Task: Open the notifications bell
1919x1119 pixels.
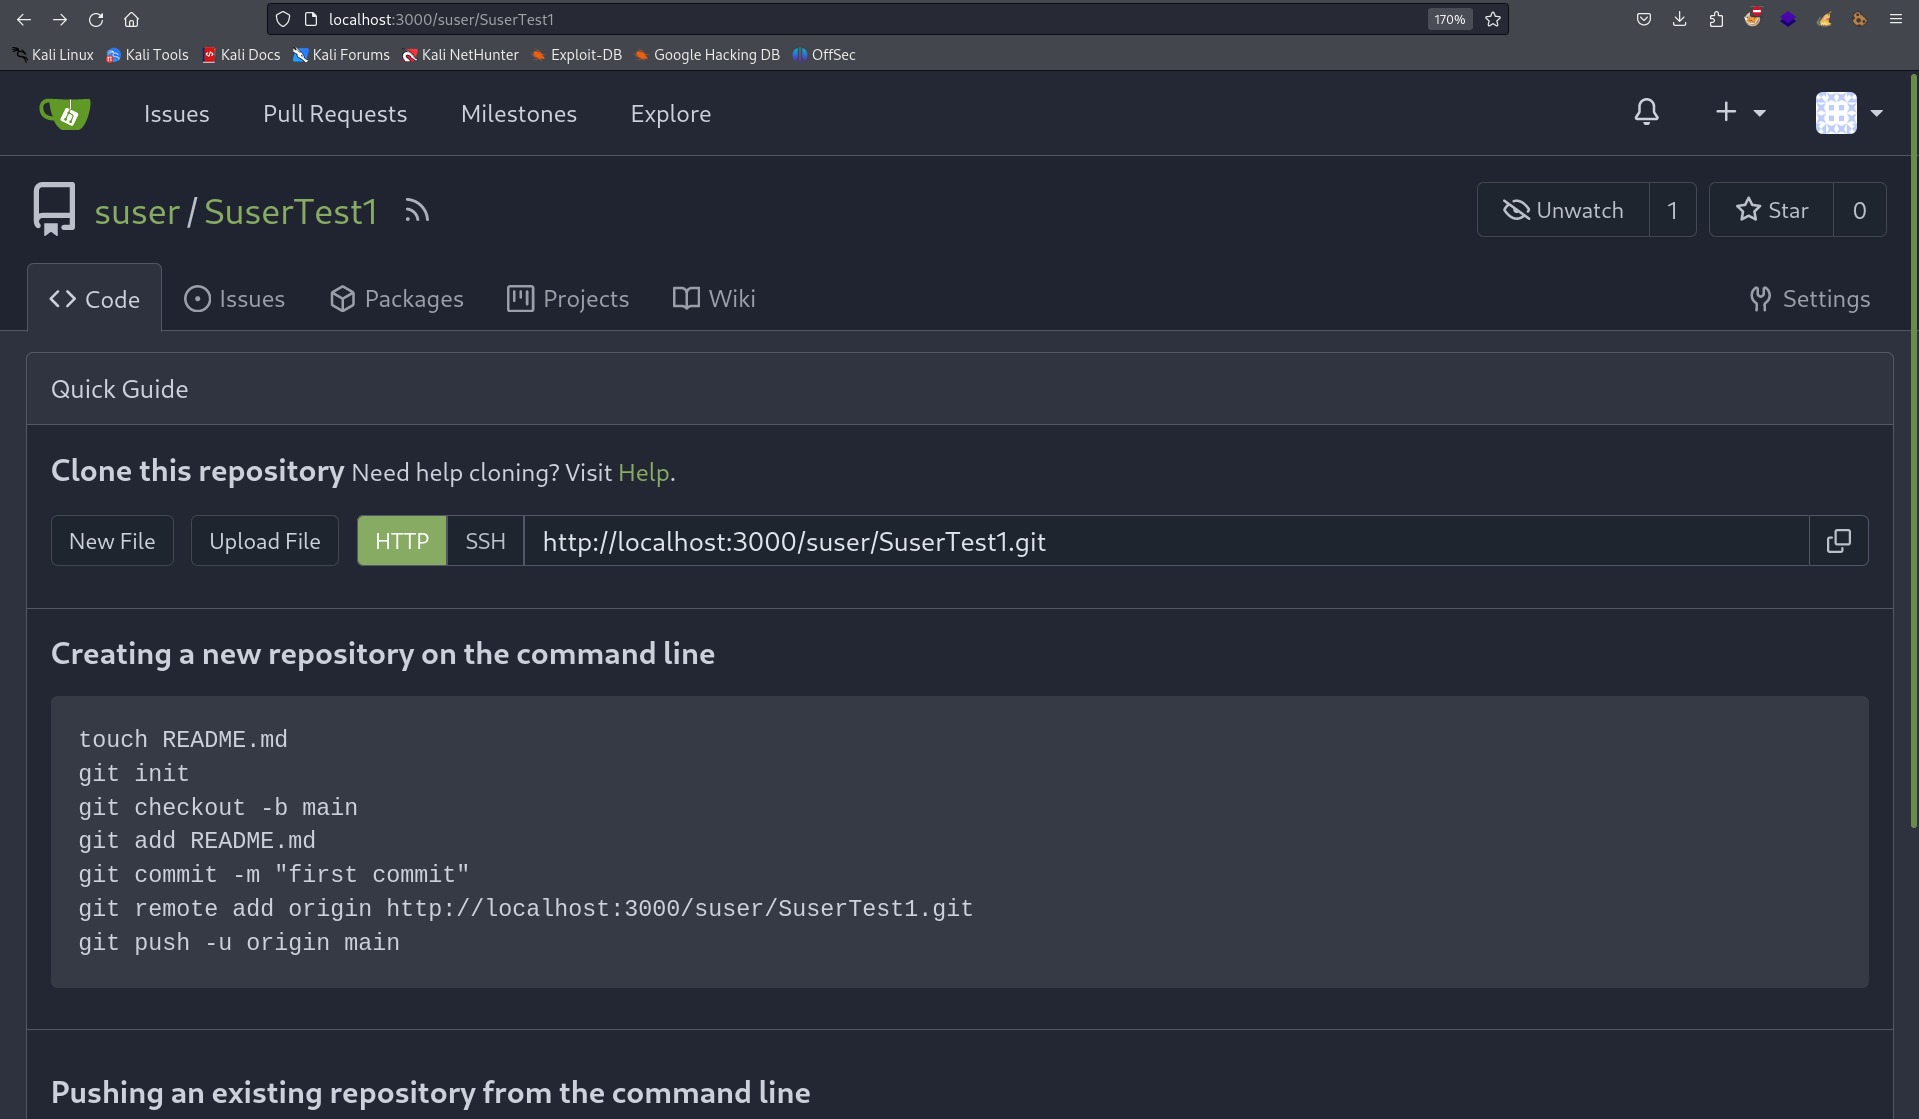Action: point(1646,112)
